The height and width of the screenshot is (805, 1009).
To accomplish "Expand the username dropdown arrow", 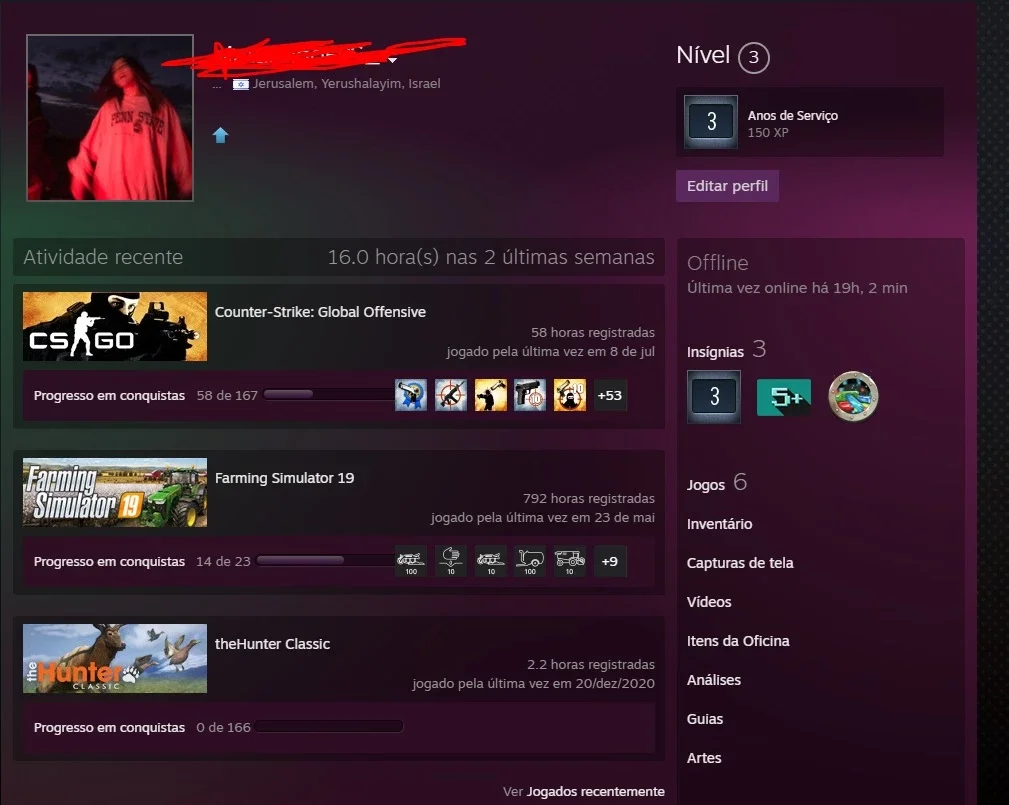I will tap(393, 60).
